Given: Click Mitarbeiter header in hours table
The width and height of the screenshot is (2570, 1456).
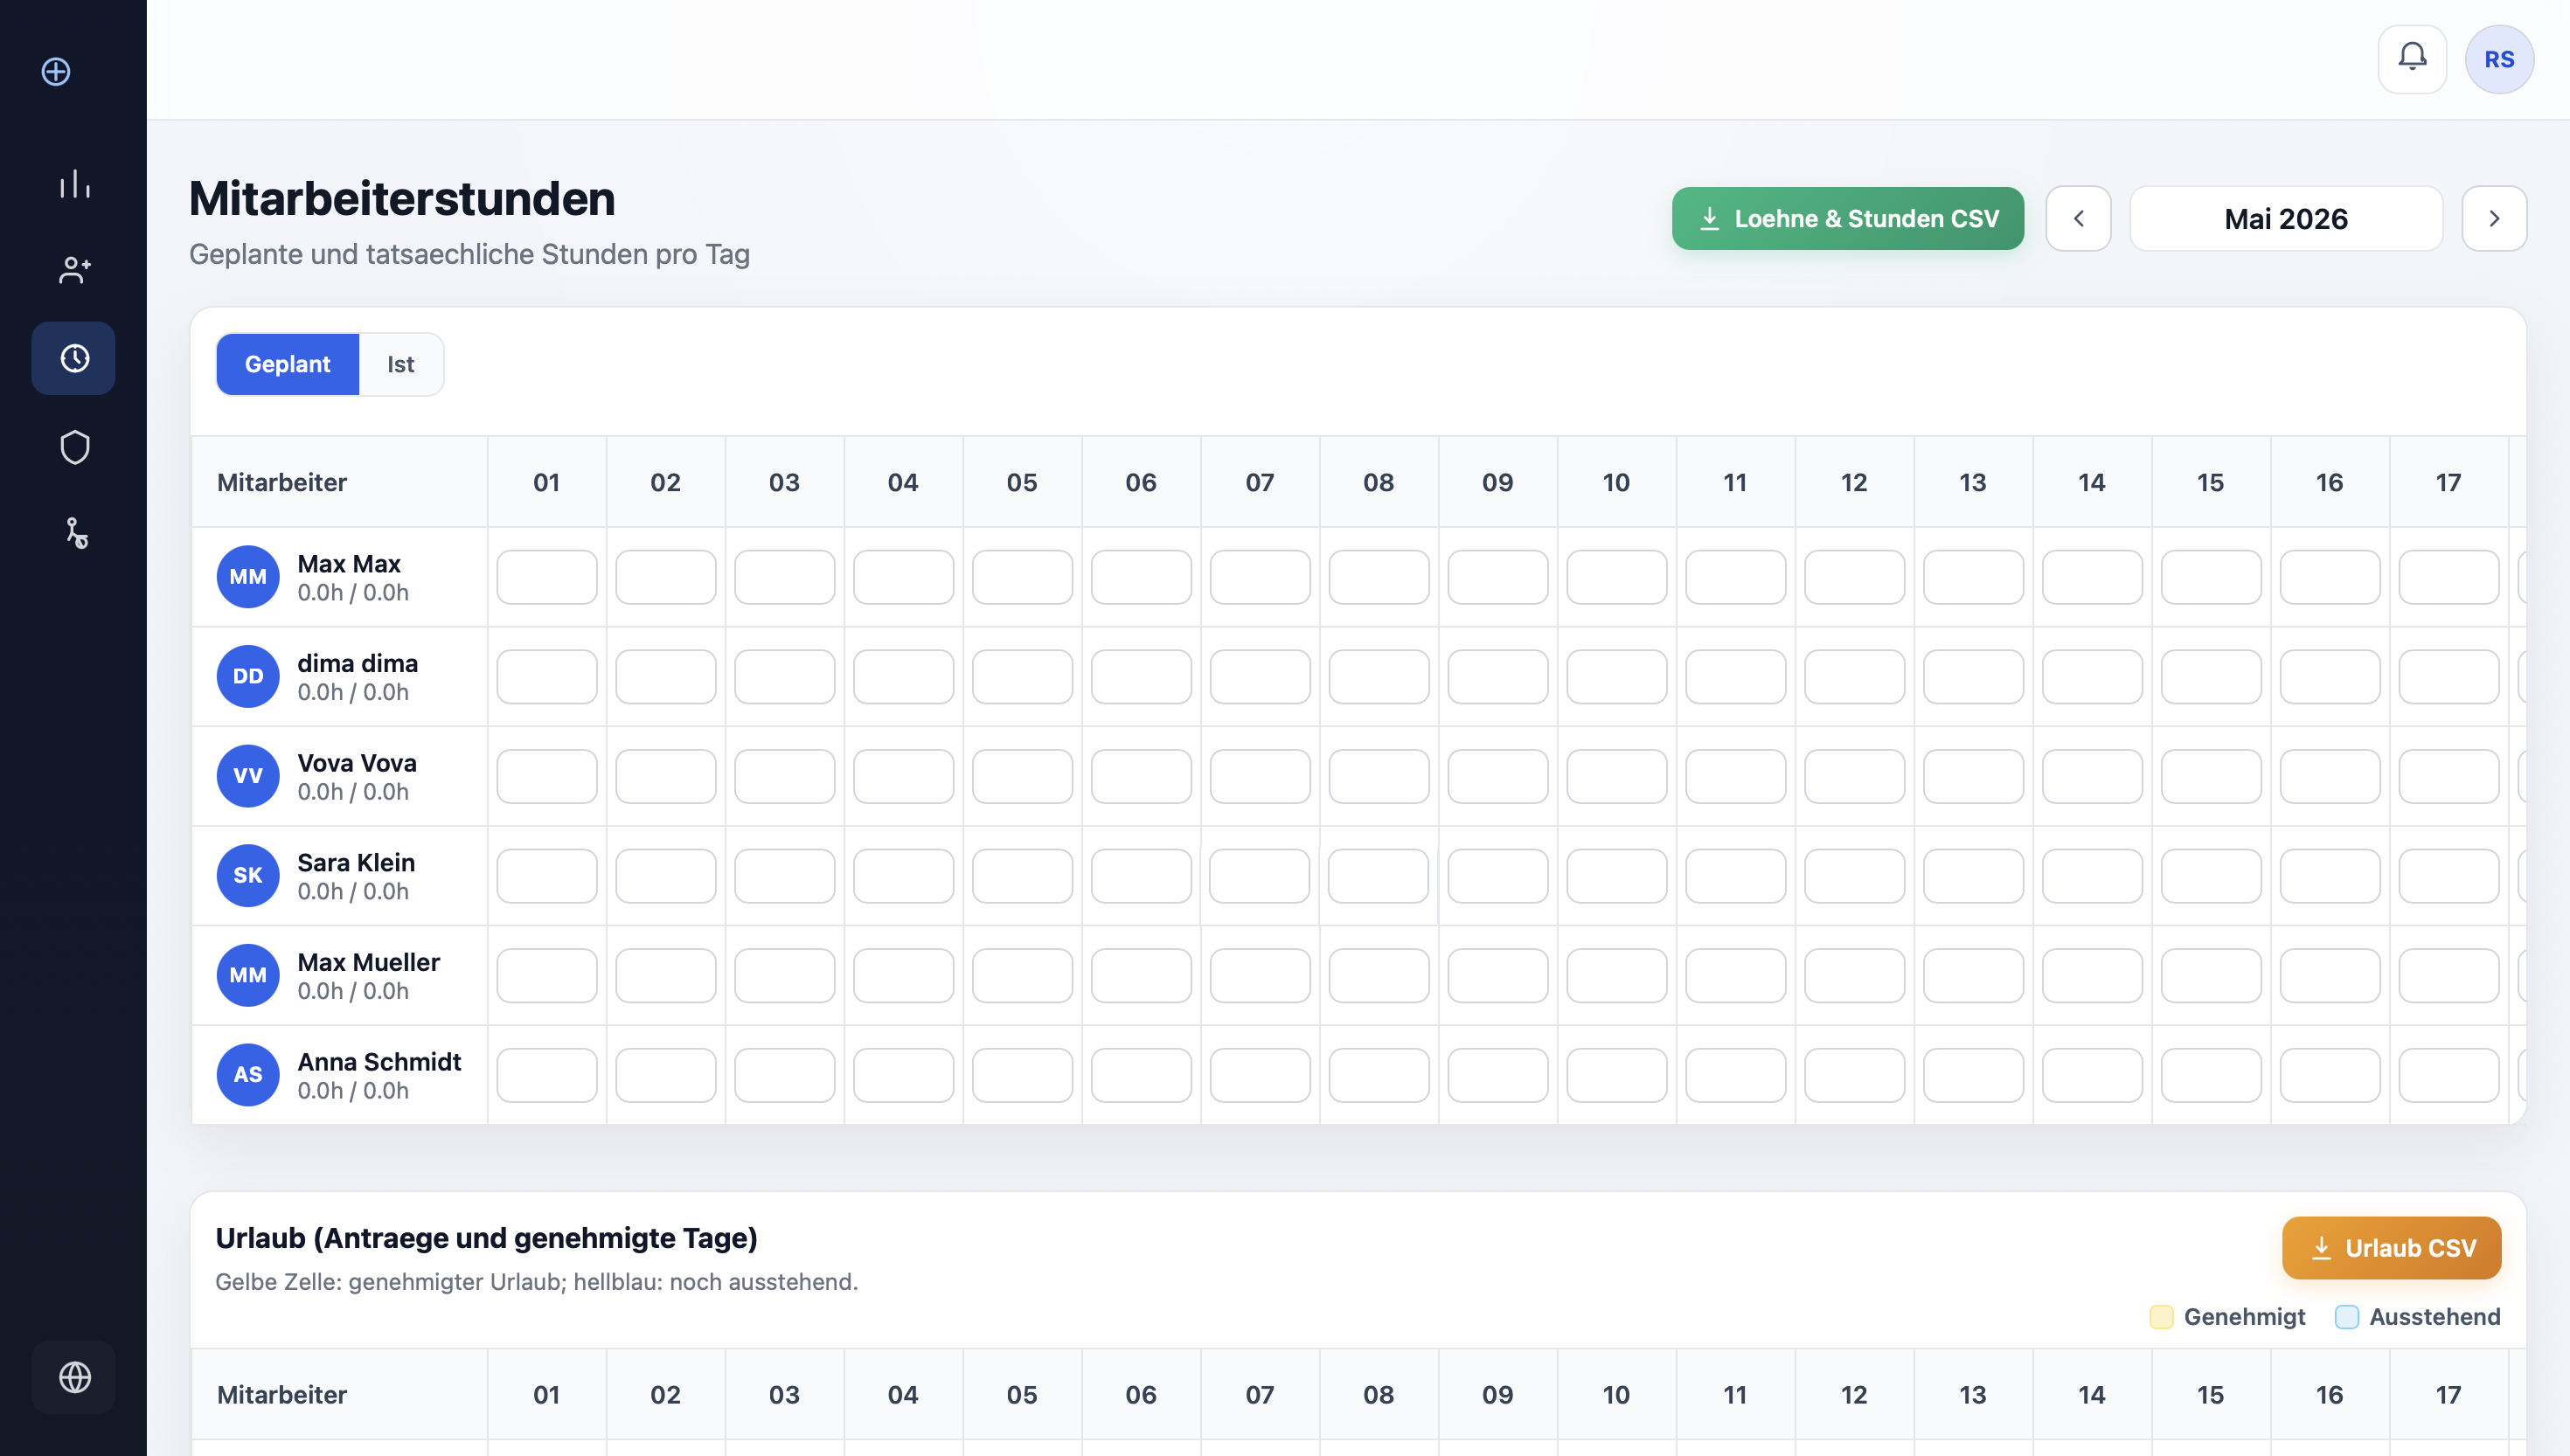Looking at the screenshot, I should coord(282,482).
